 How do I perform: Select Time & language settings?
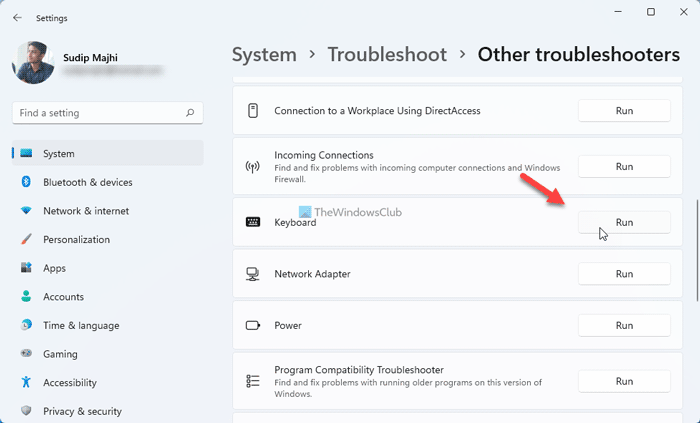pyautogui.click(x=80, y=325)
